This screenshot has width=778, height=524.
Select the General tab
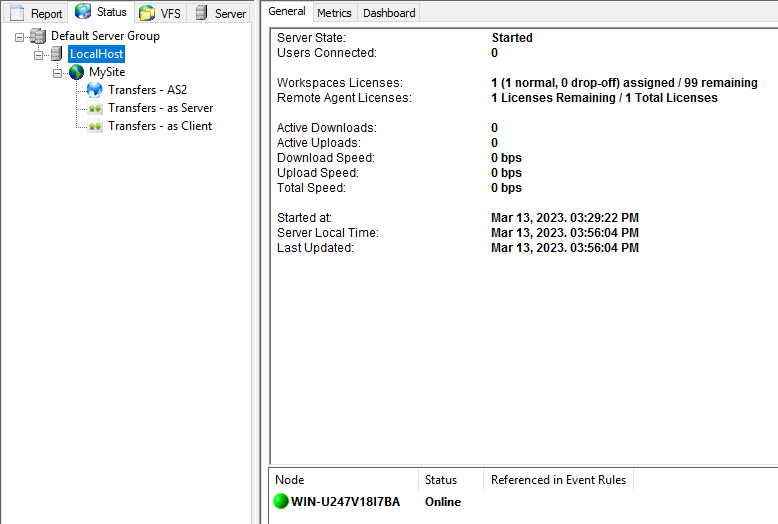click(288, 11)
